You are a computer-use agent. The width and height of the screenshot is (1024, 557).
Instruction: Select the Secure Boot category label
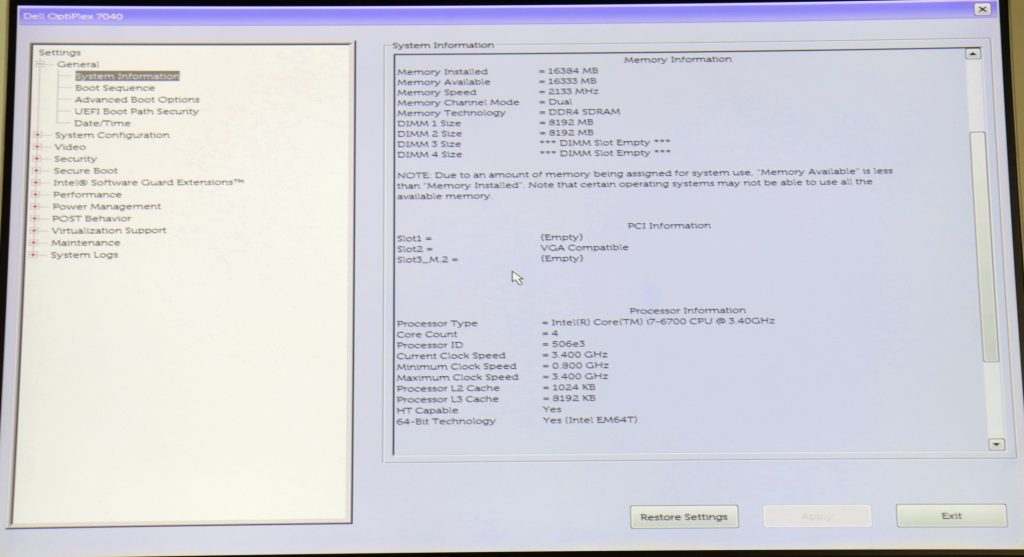86,170
